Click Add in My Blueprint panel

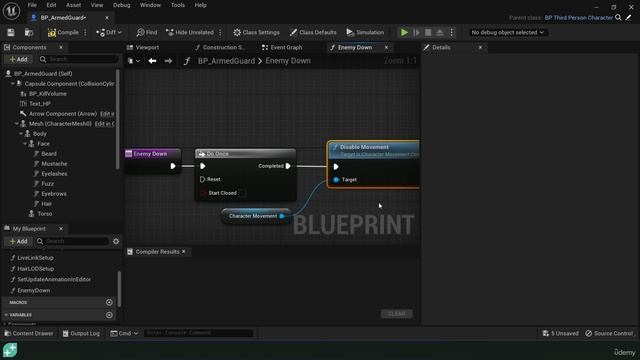[x=18, y=241]
